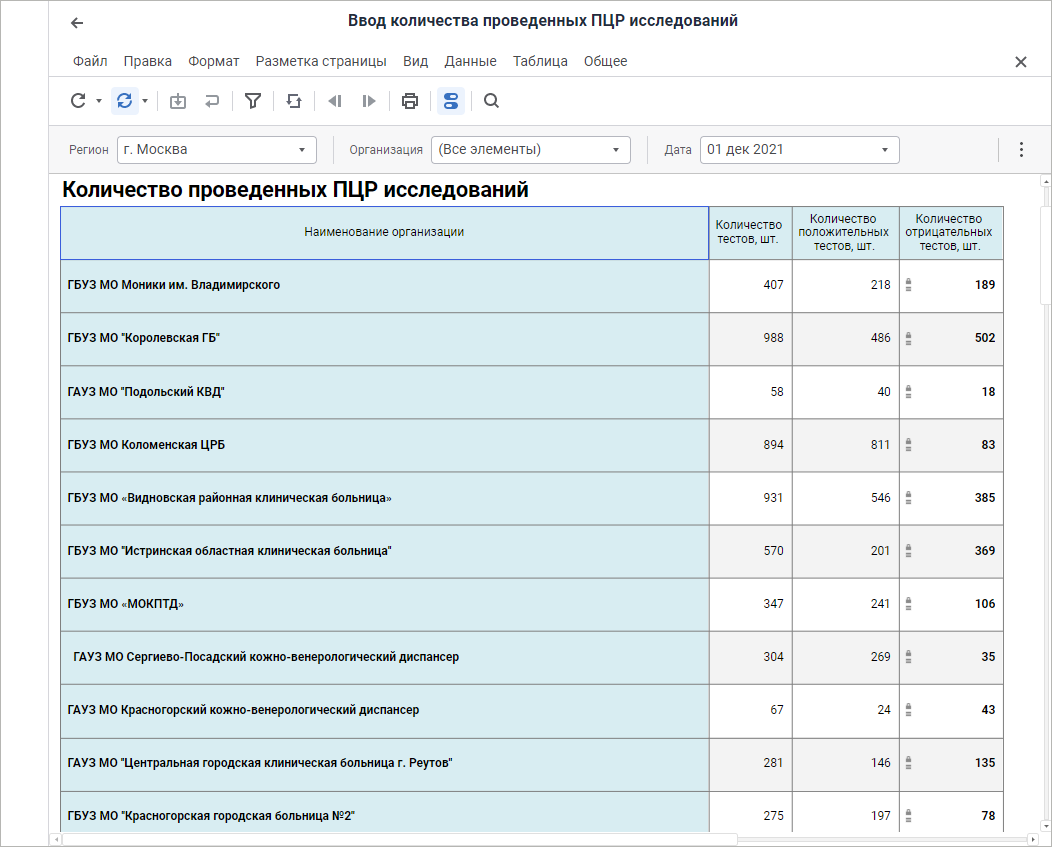The width and height of the screenshot is (1052, 847).
Task: Expand the Организация dropdown list
Action: click(x=530, y=150)
